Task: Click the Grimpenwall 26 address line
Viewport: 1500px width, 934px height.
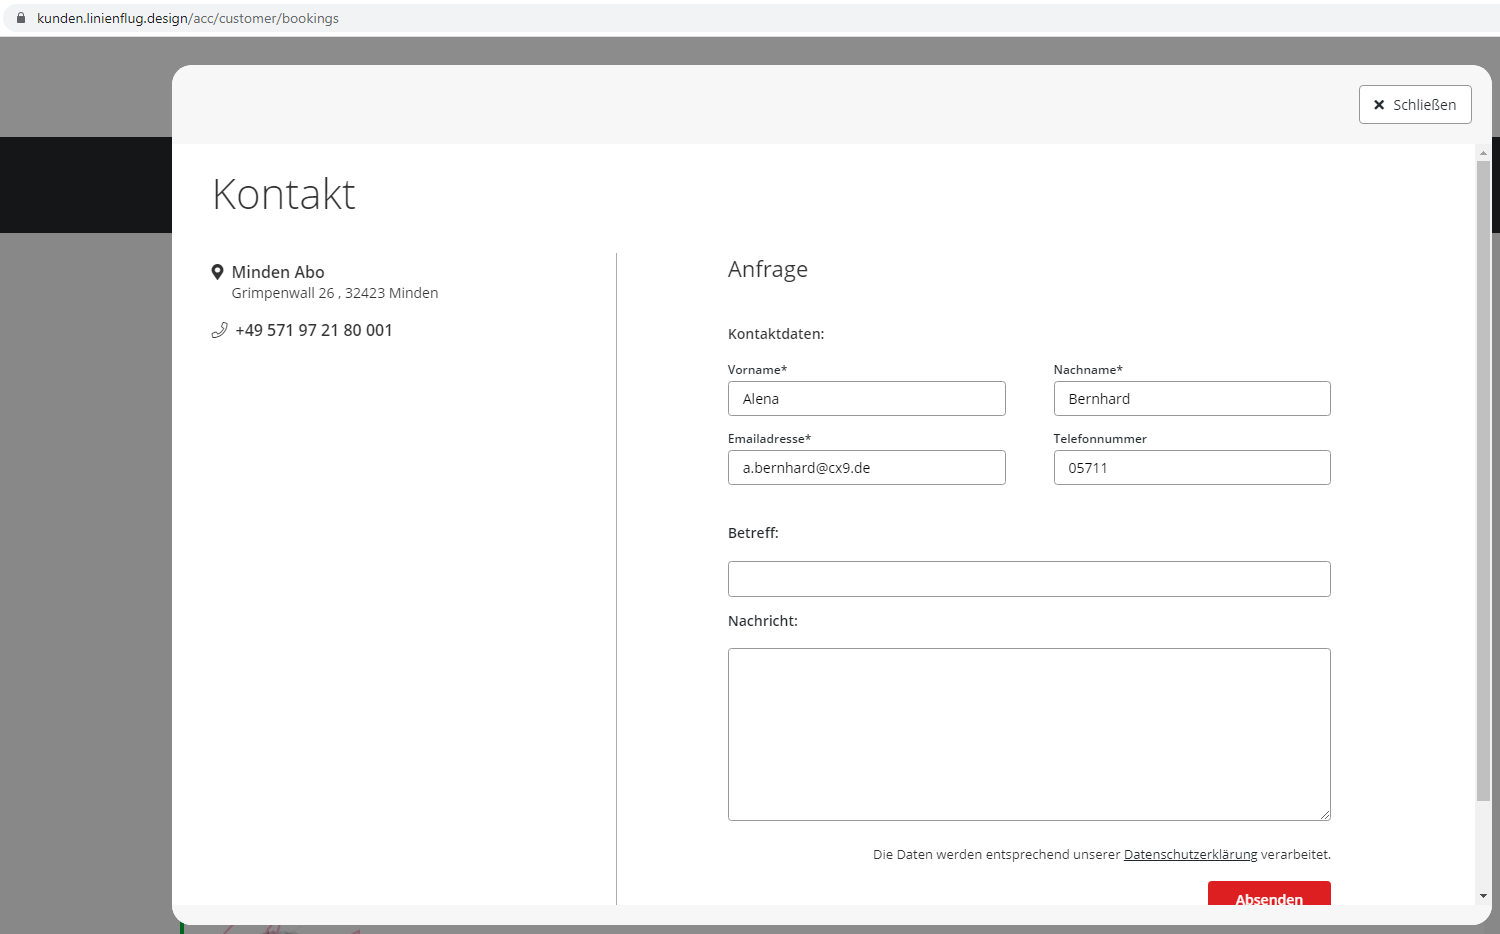Action: coord(334,293)
